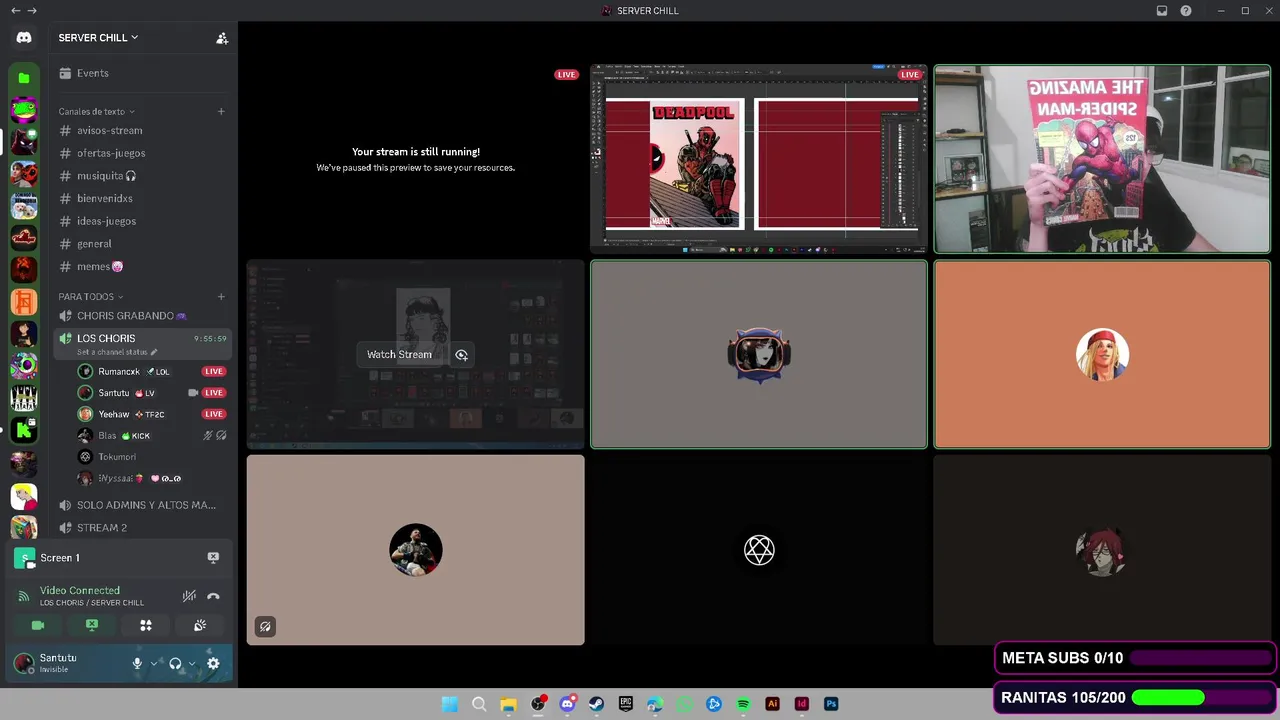Open Photoshop from taskbar
The image size is (1280, 720).
pyautogui.click(x=831, y=704)
